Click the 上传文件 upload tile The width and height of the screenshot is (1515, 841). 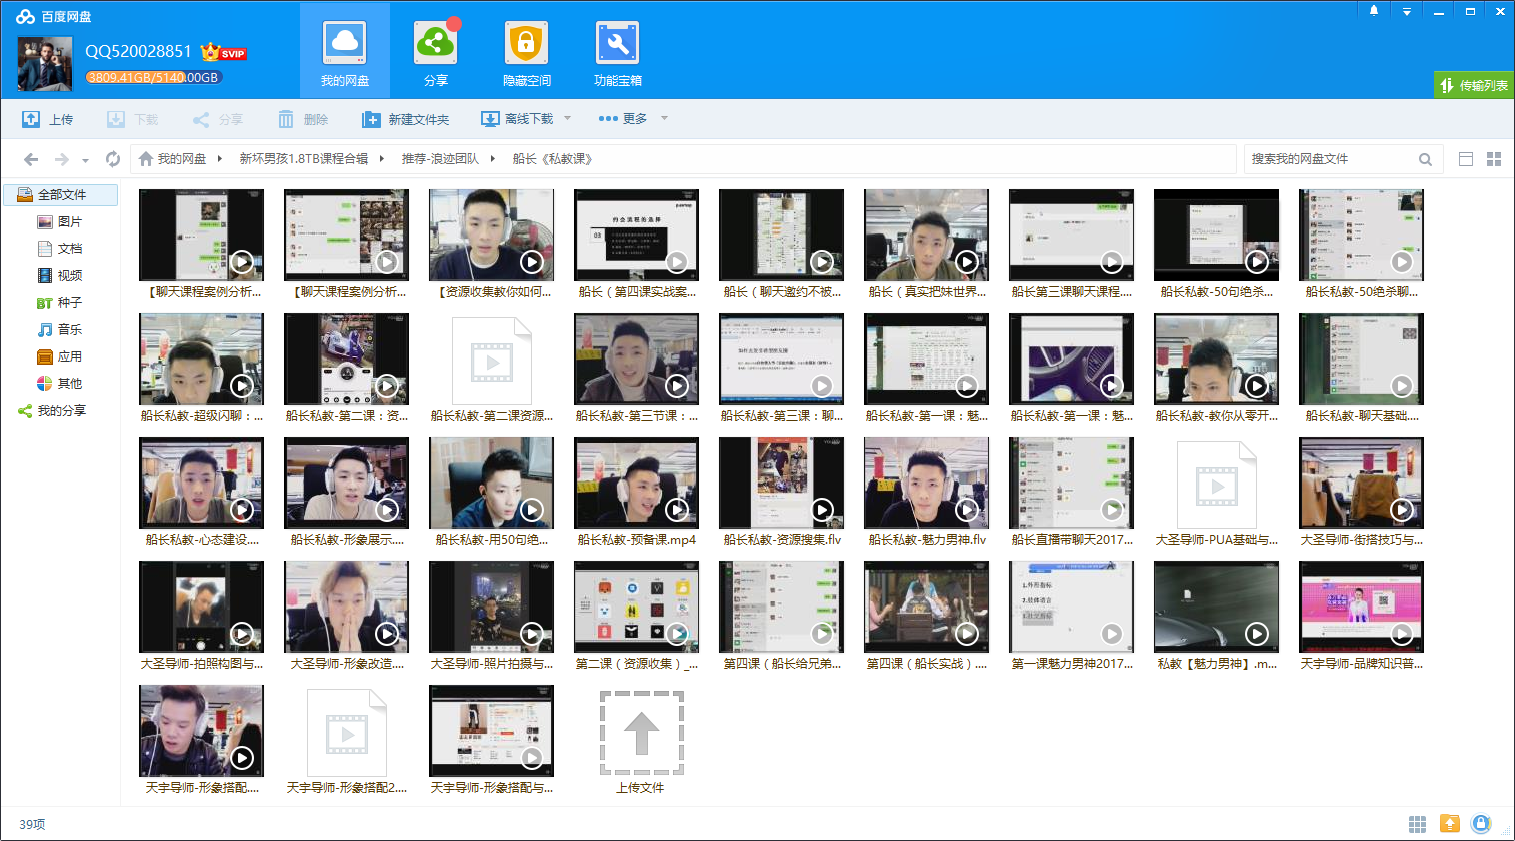641,741
